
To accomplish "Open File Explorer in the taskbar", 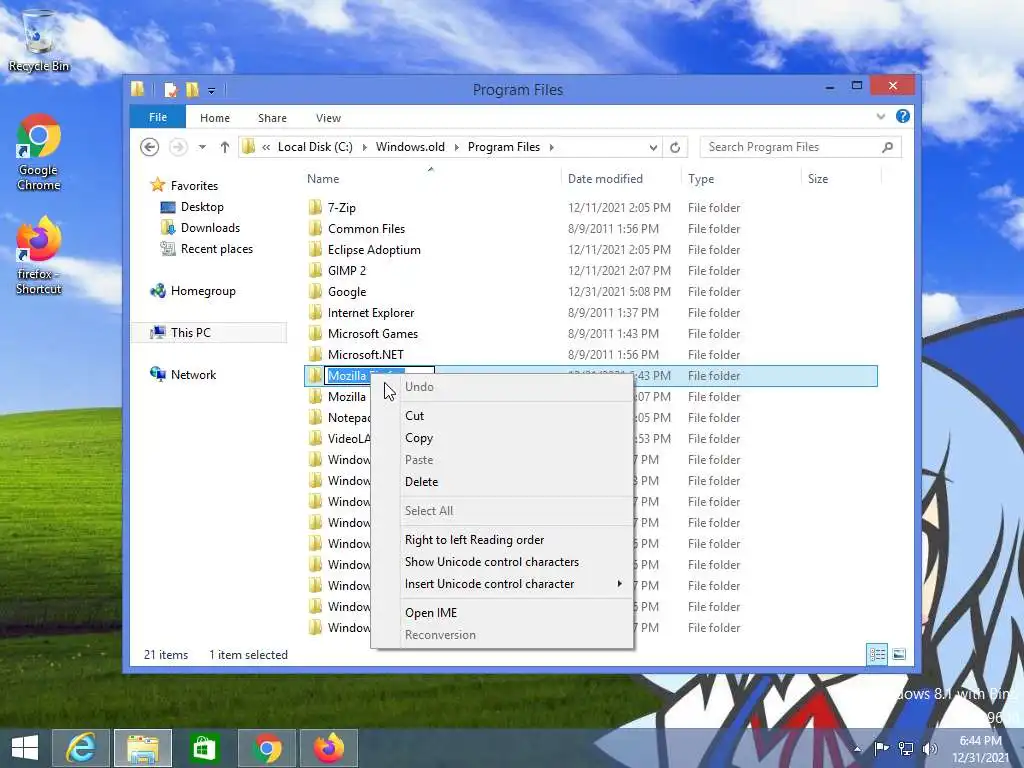I will [x=143, y=748].
